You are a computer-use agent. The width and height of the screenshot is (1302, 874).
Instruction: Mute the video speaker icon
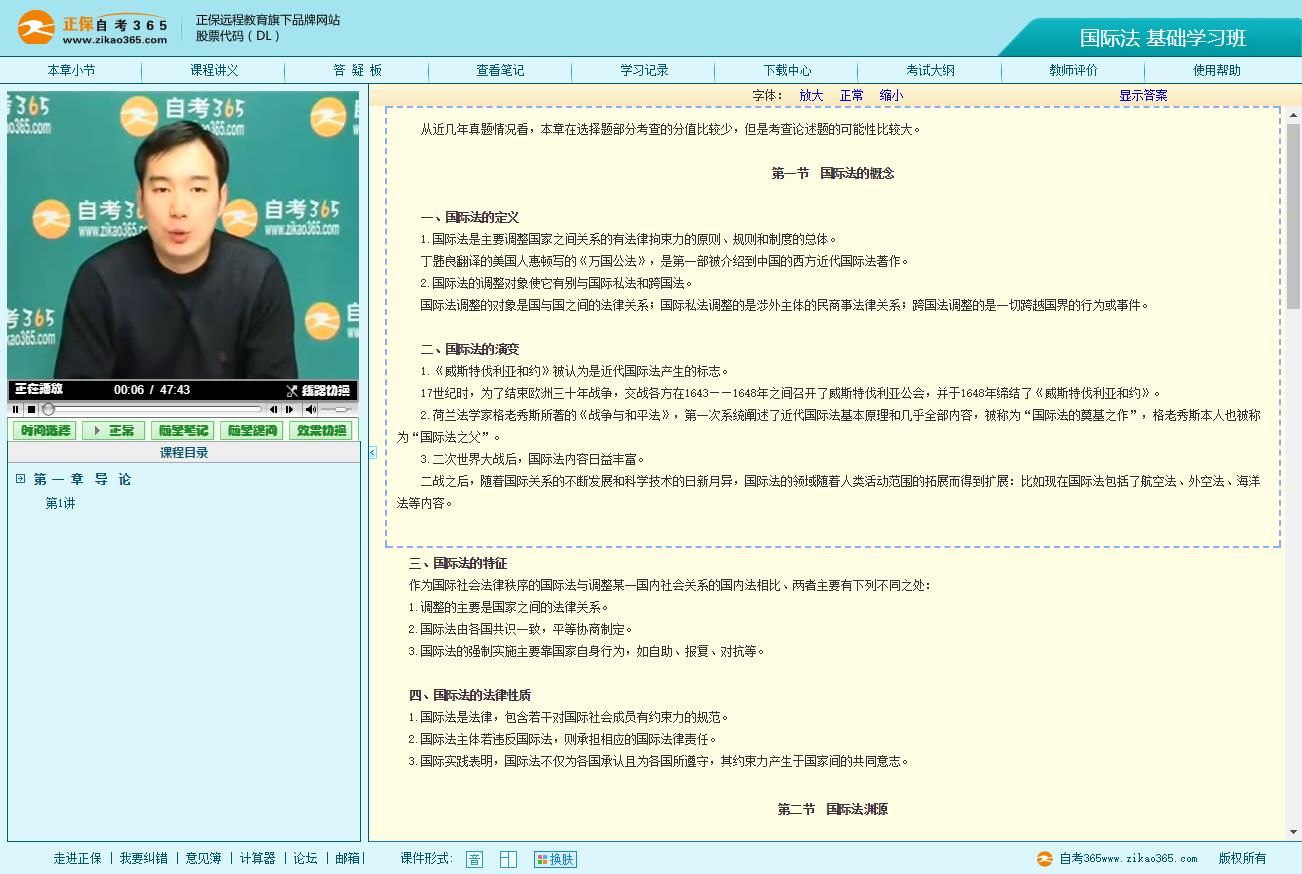coord(311,409)
